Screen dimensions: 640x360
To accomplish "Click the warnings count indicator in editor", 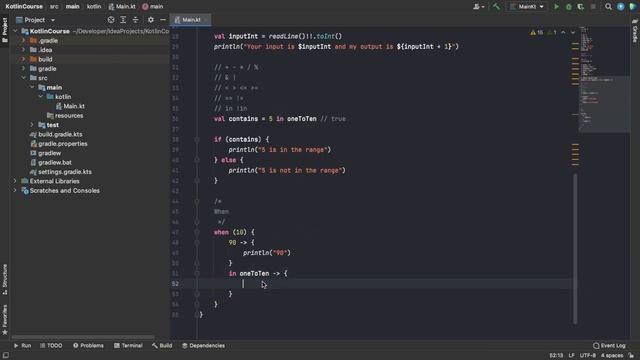I will (536, 32).
